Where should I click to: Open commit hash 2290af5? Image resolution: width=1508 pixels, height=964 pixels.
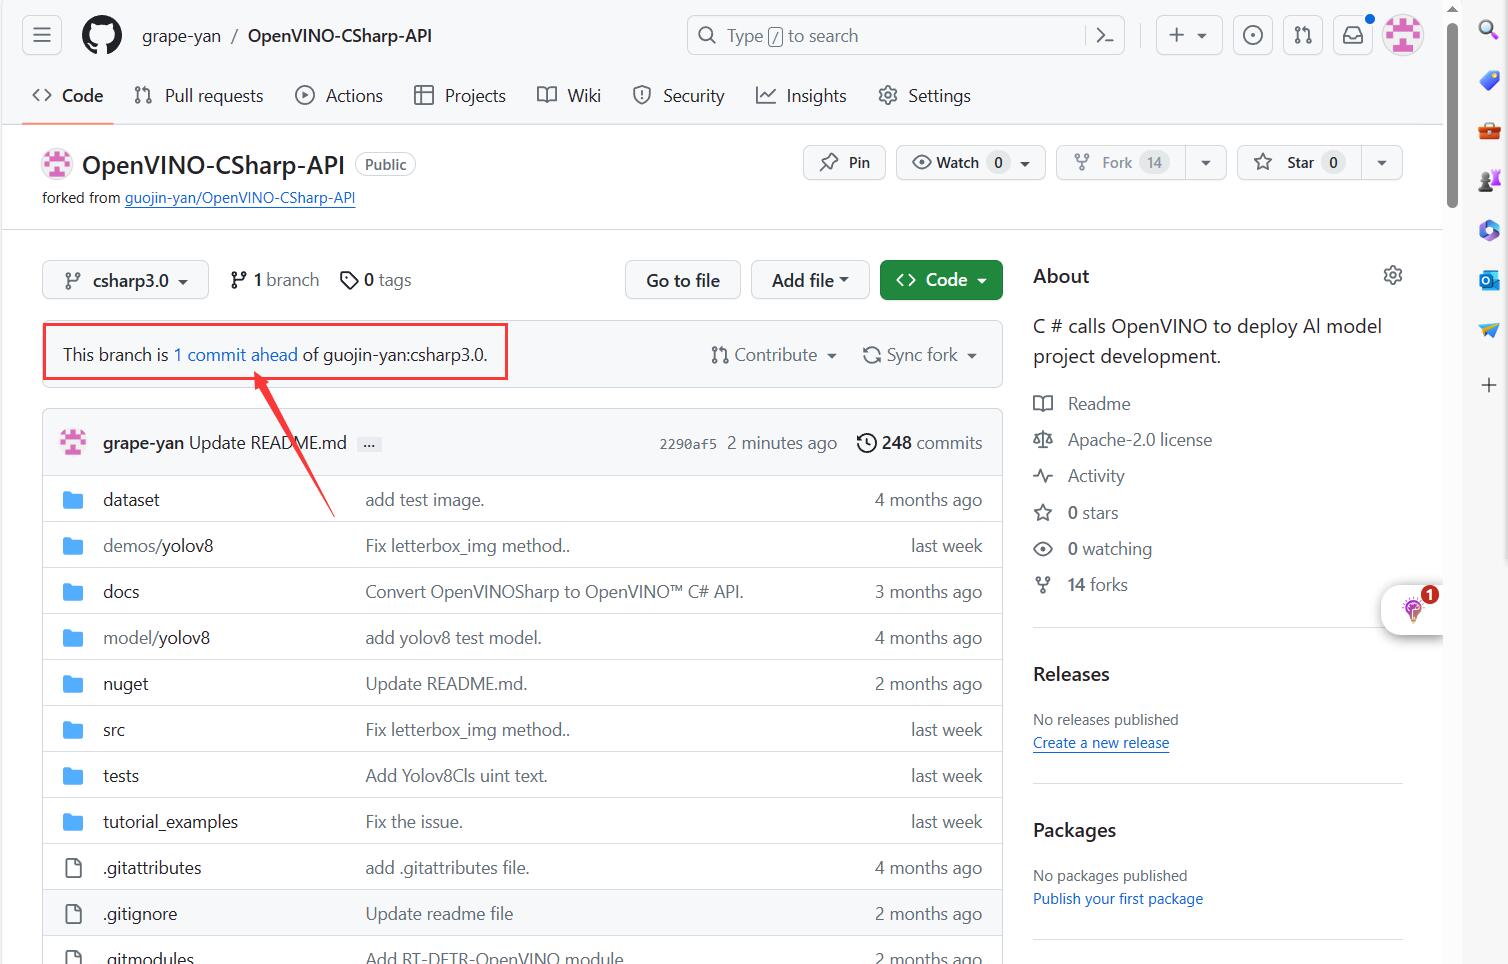coord(688,444)
